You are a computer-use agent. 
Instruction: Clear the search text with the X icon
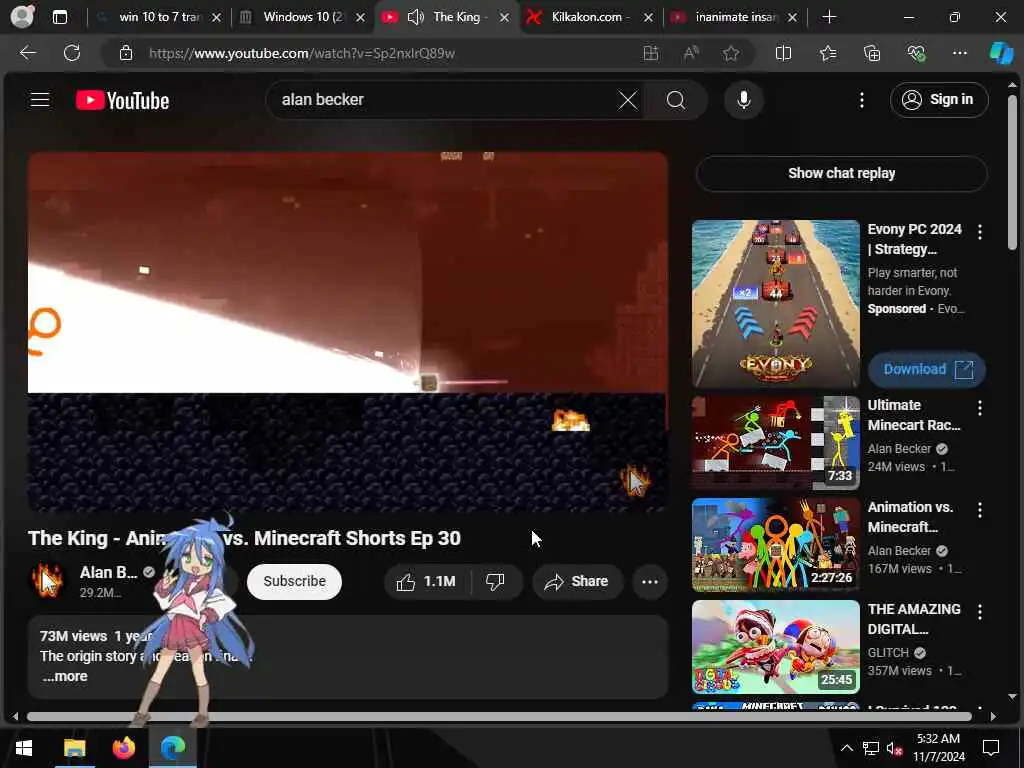[x=628, y=100]
